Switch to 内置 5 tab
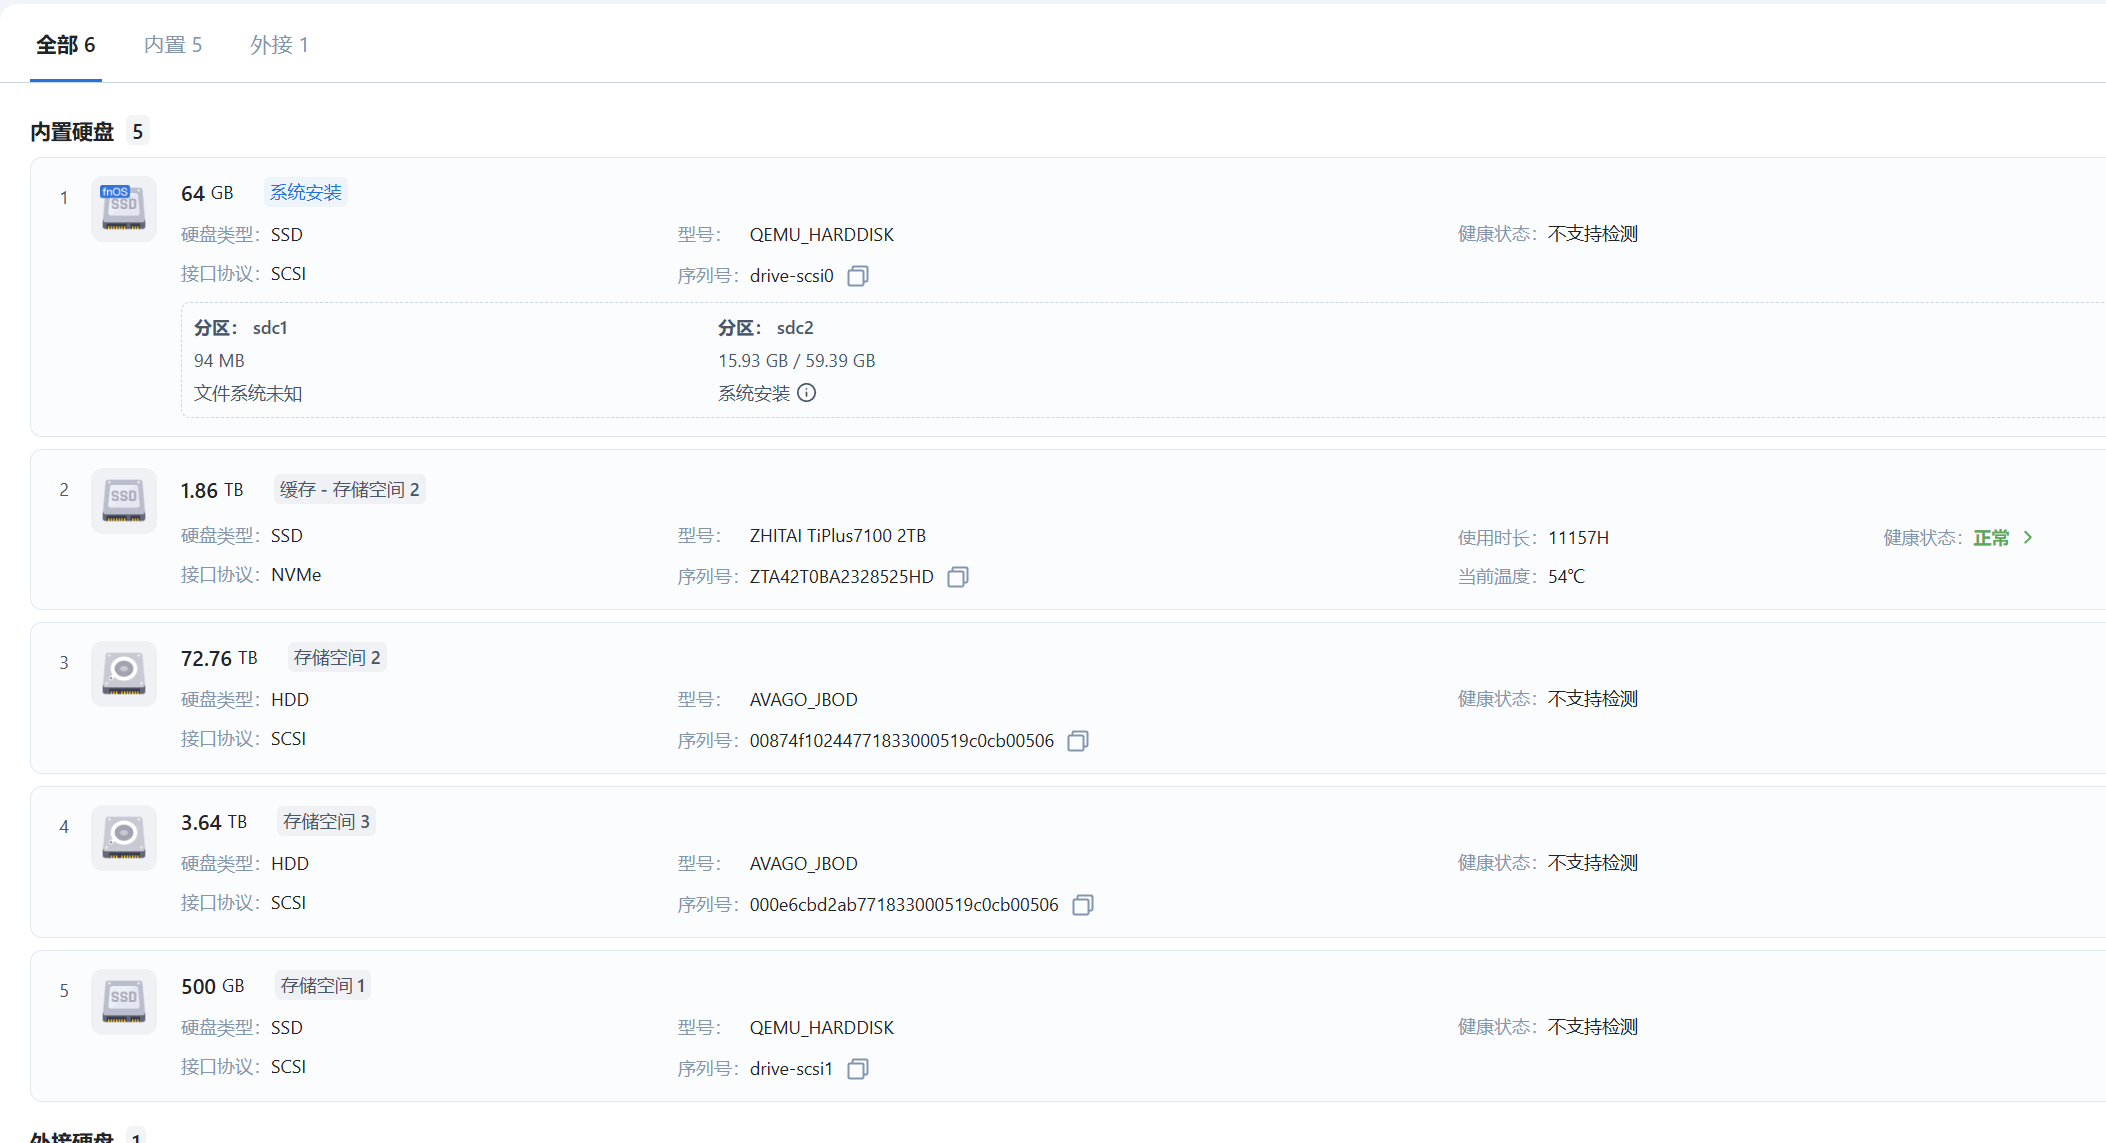2106x1143 pixels. coord(173,45)
